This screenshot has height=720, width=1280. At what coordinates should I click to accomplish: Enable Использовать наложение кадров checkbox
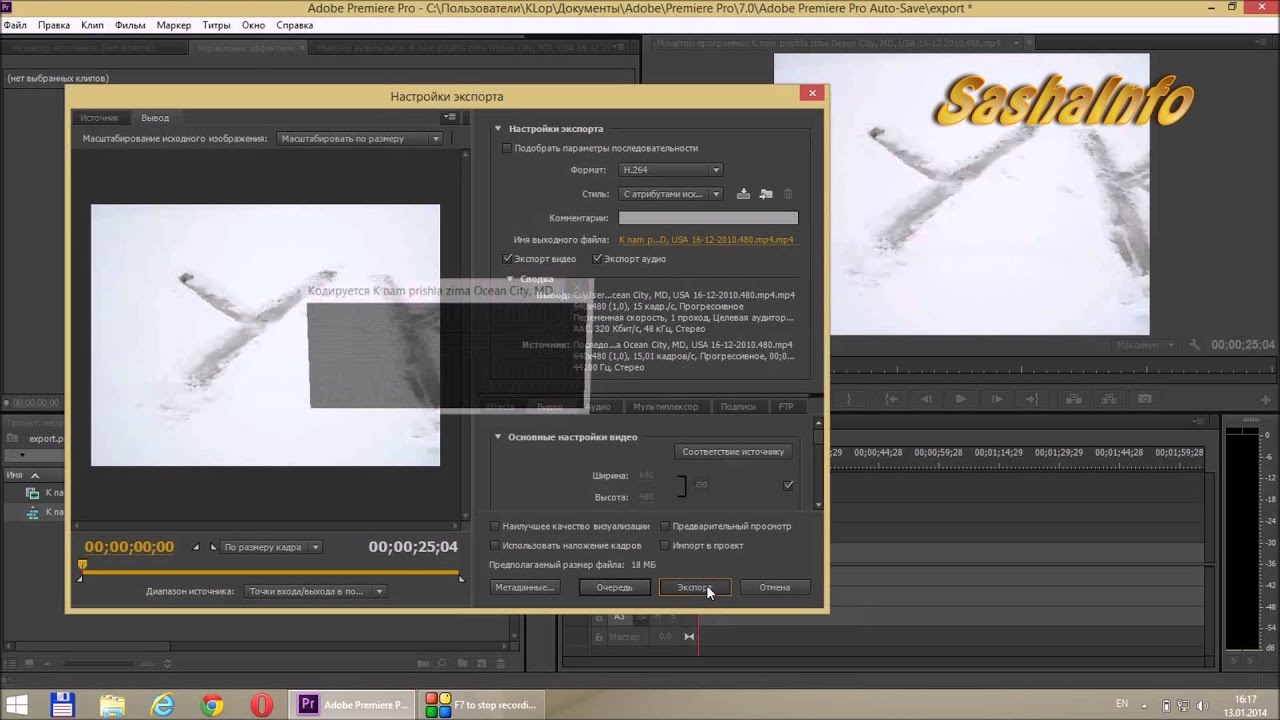[494, 546]
